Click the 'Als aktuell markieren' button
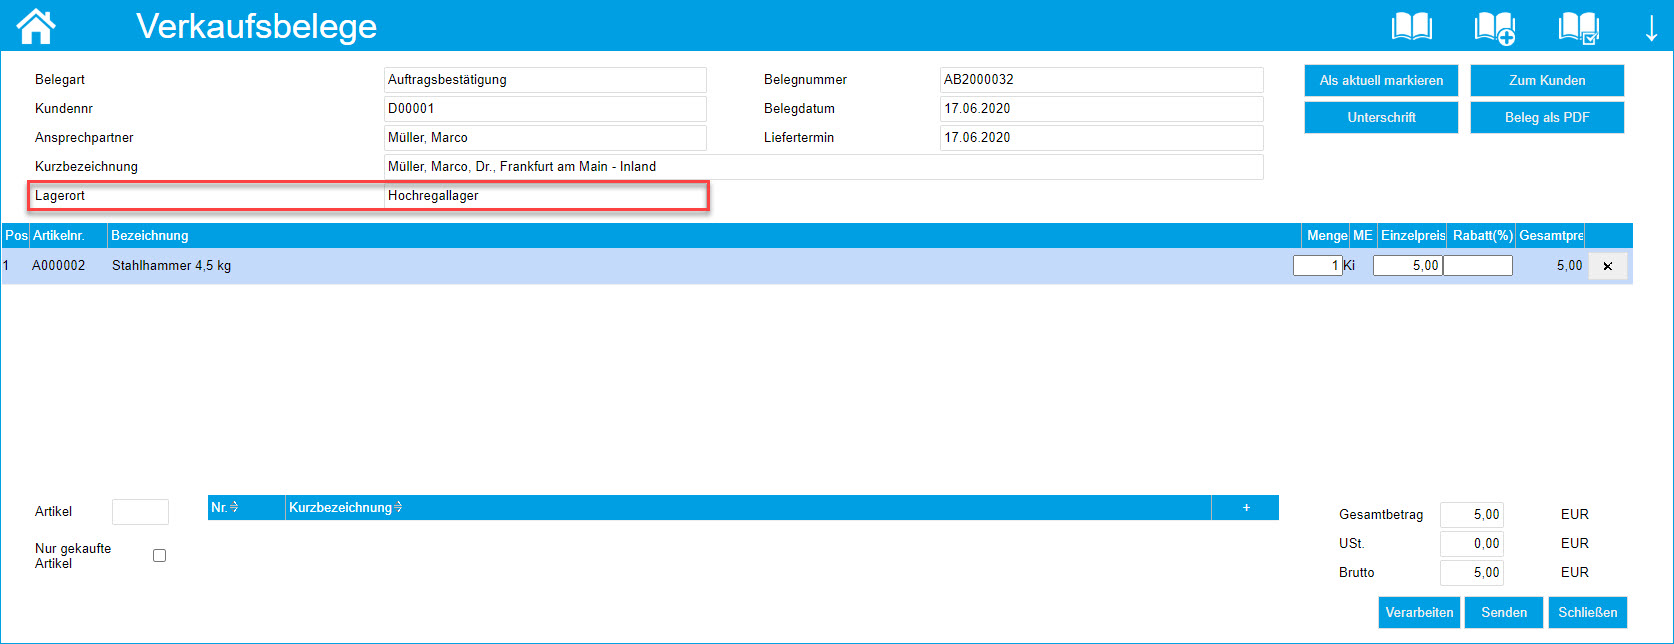 [x=1381, y=81]
